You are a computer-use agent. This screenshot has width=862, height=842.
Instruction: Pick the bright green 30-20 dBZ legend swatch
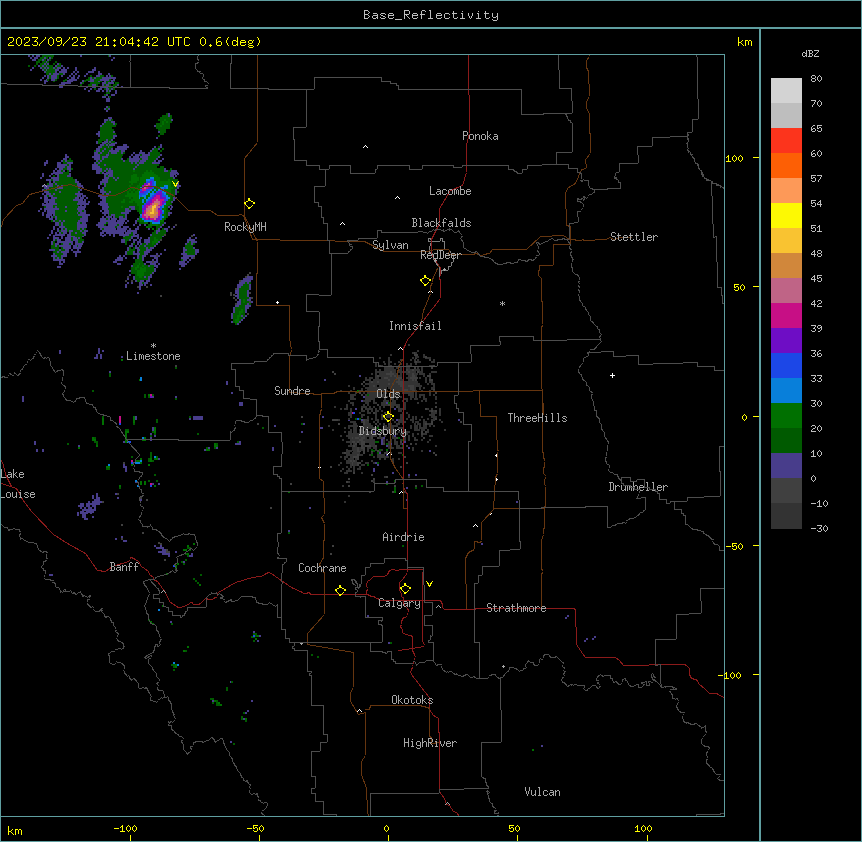click(x=786, y=415)
